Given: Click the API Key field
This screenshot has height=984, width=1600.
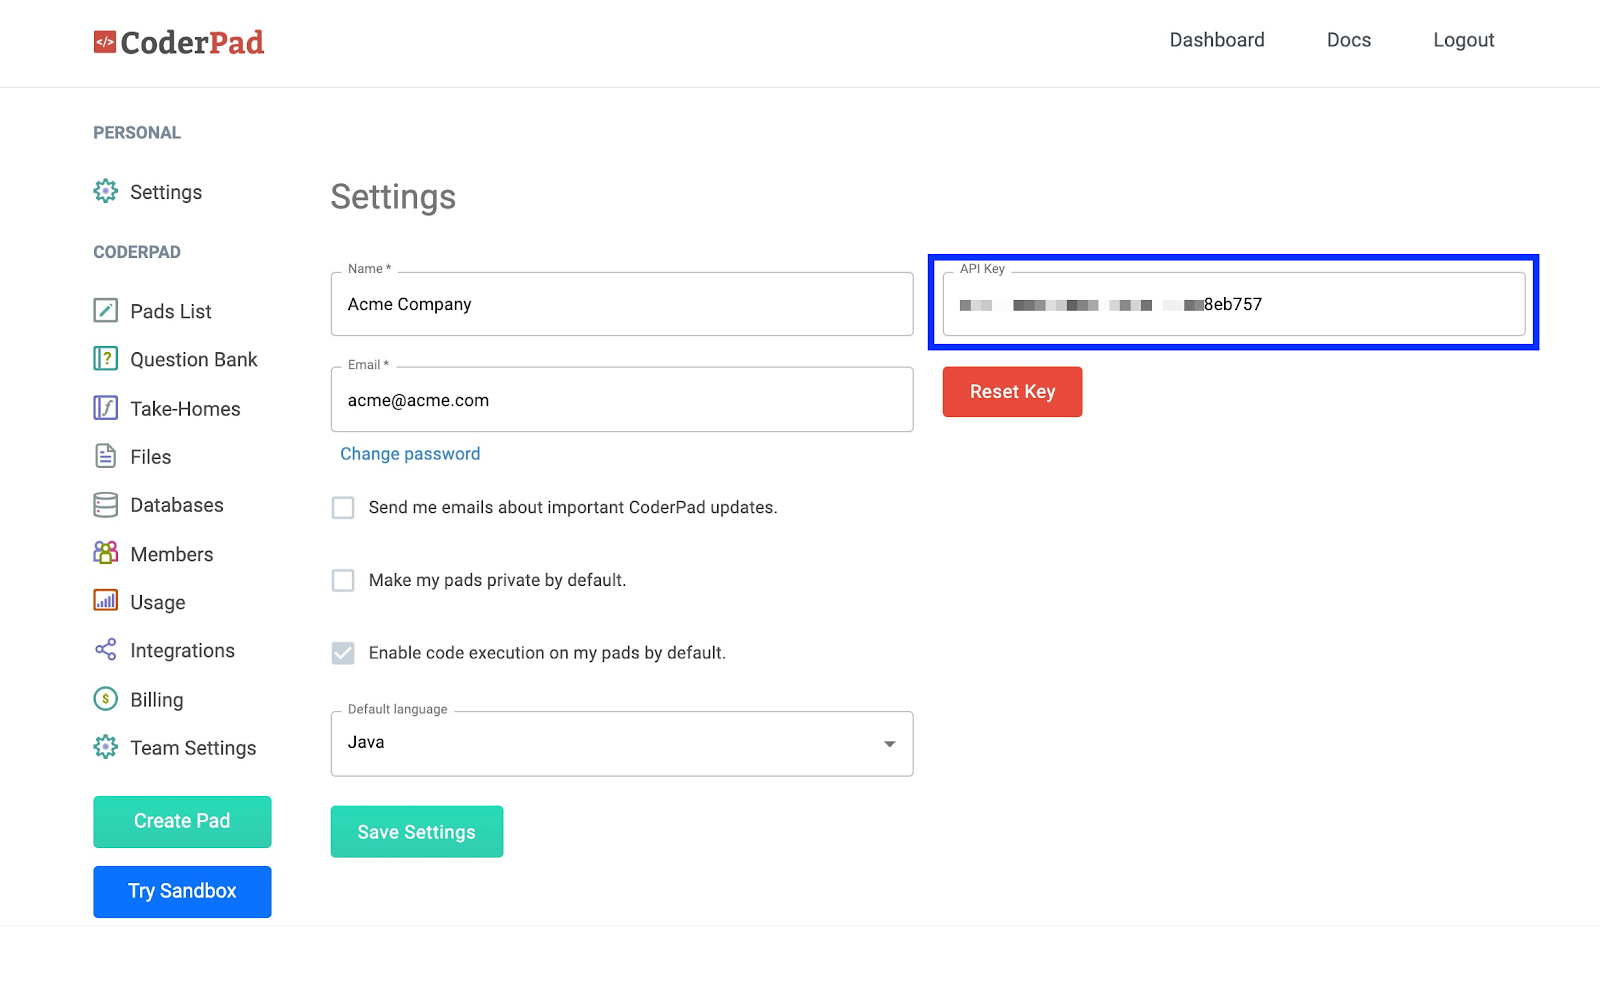Looking at the screenshot, I should click(x=1234, y=304).
